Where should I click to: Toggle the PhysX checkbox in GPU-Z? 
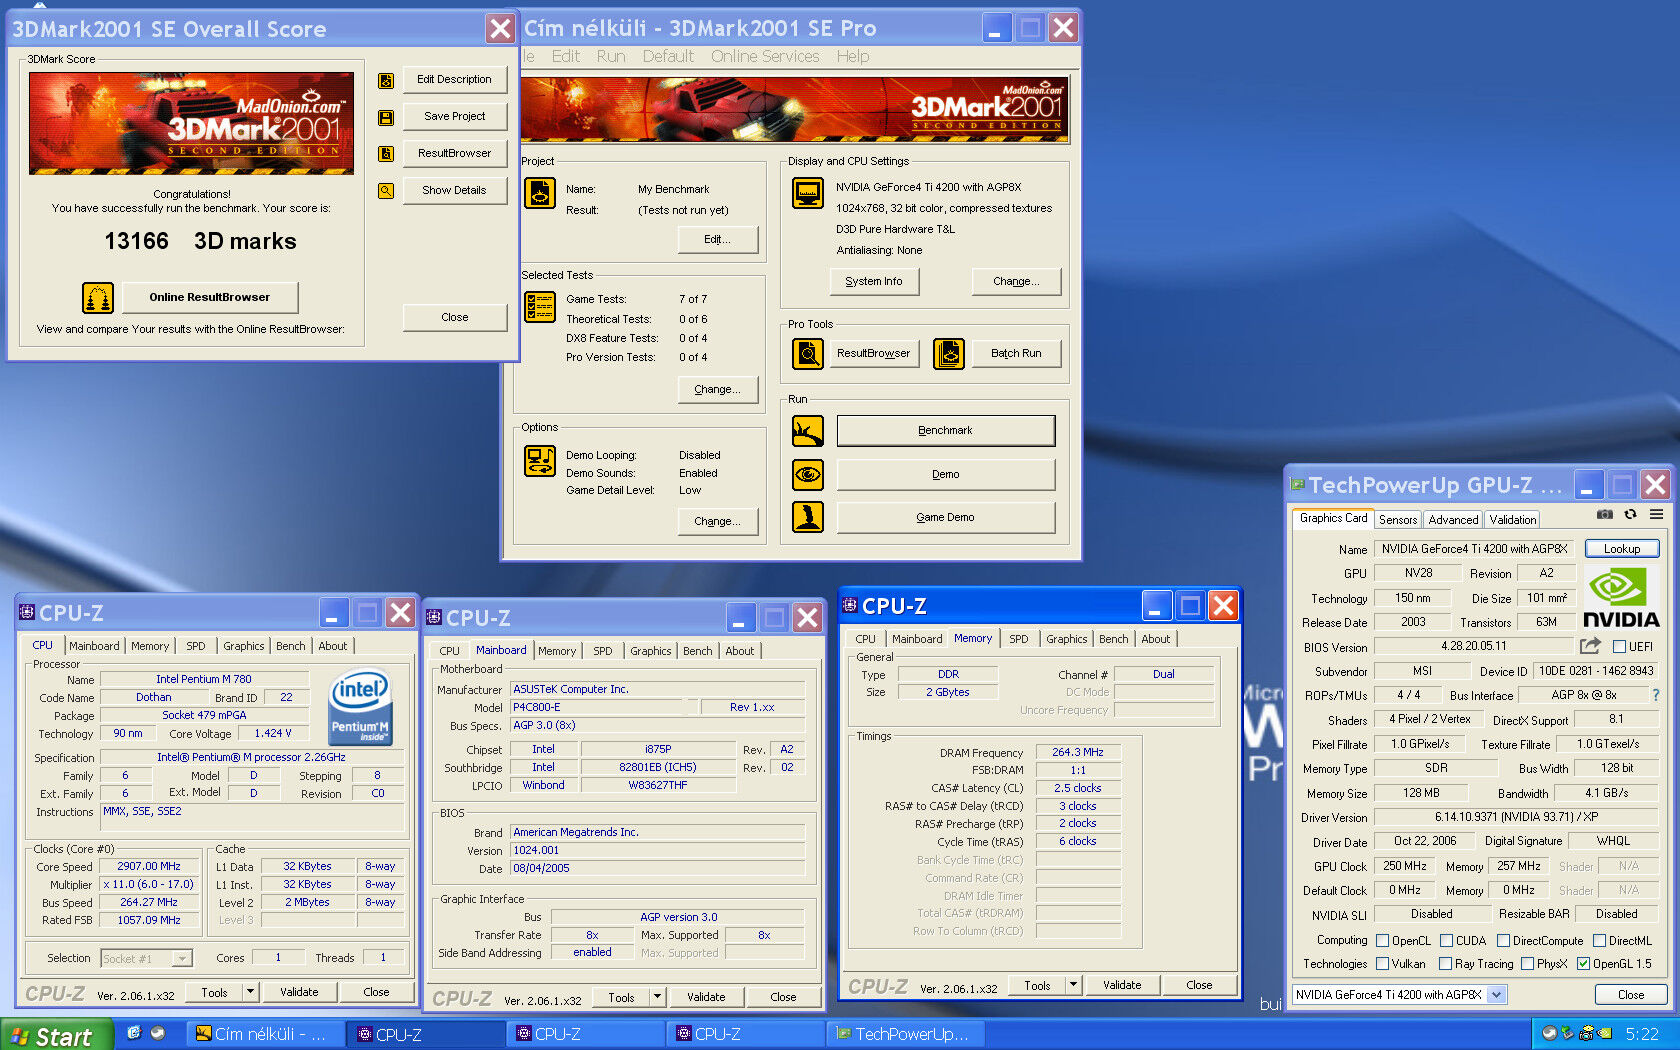(1528, 964)
